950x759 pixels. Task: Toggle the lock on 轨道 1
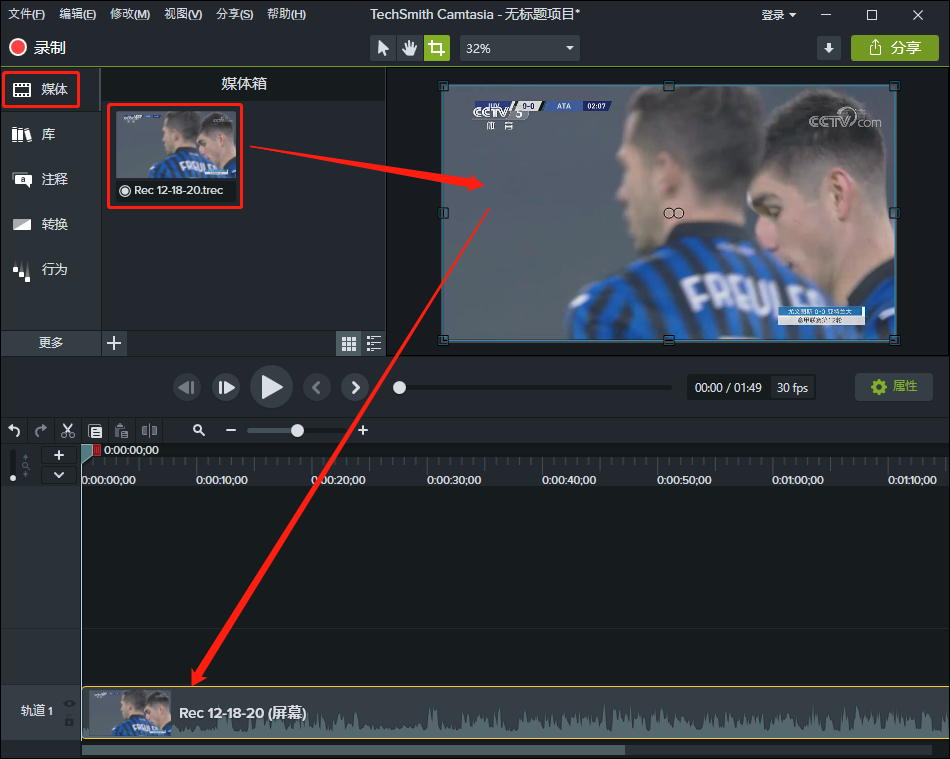(70, 720)
